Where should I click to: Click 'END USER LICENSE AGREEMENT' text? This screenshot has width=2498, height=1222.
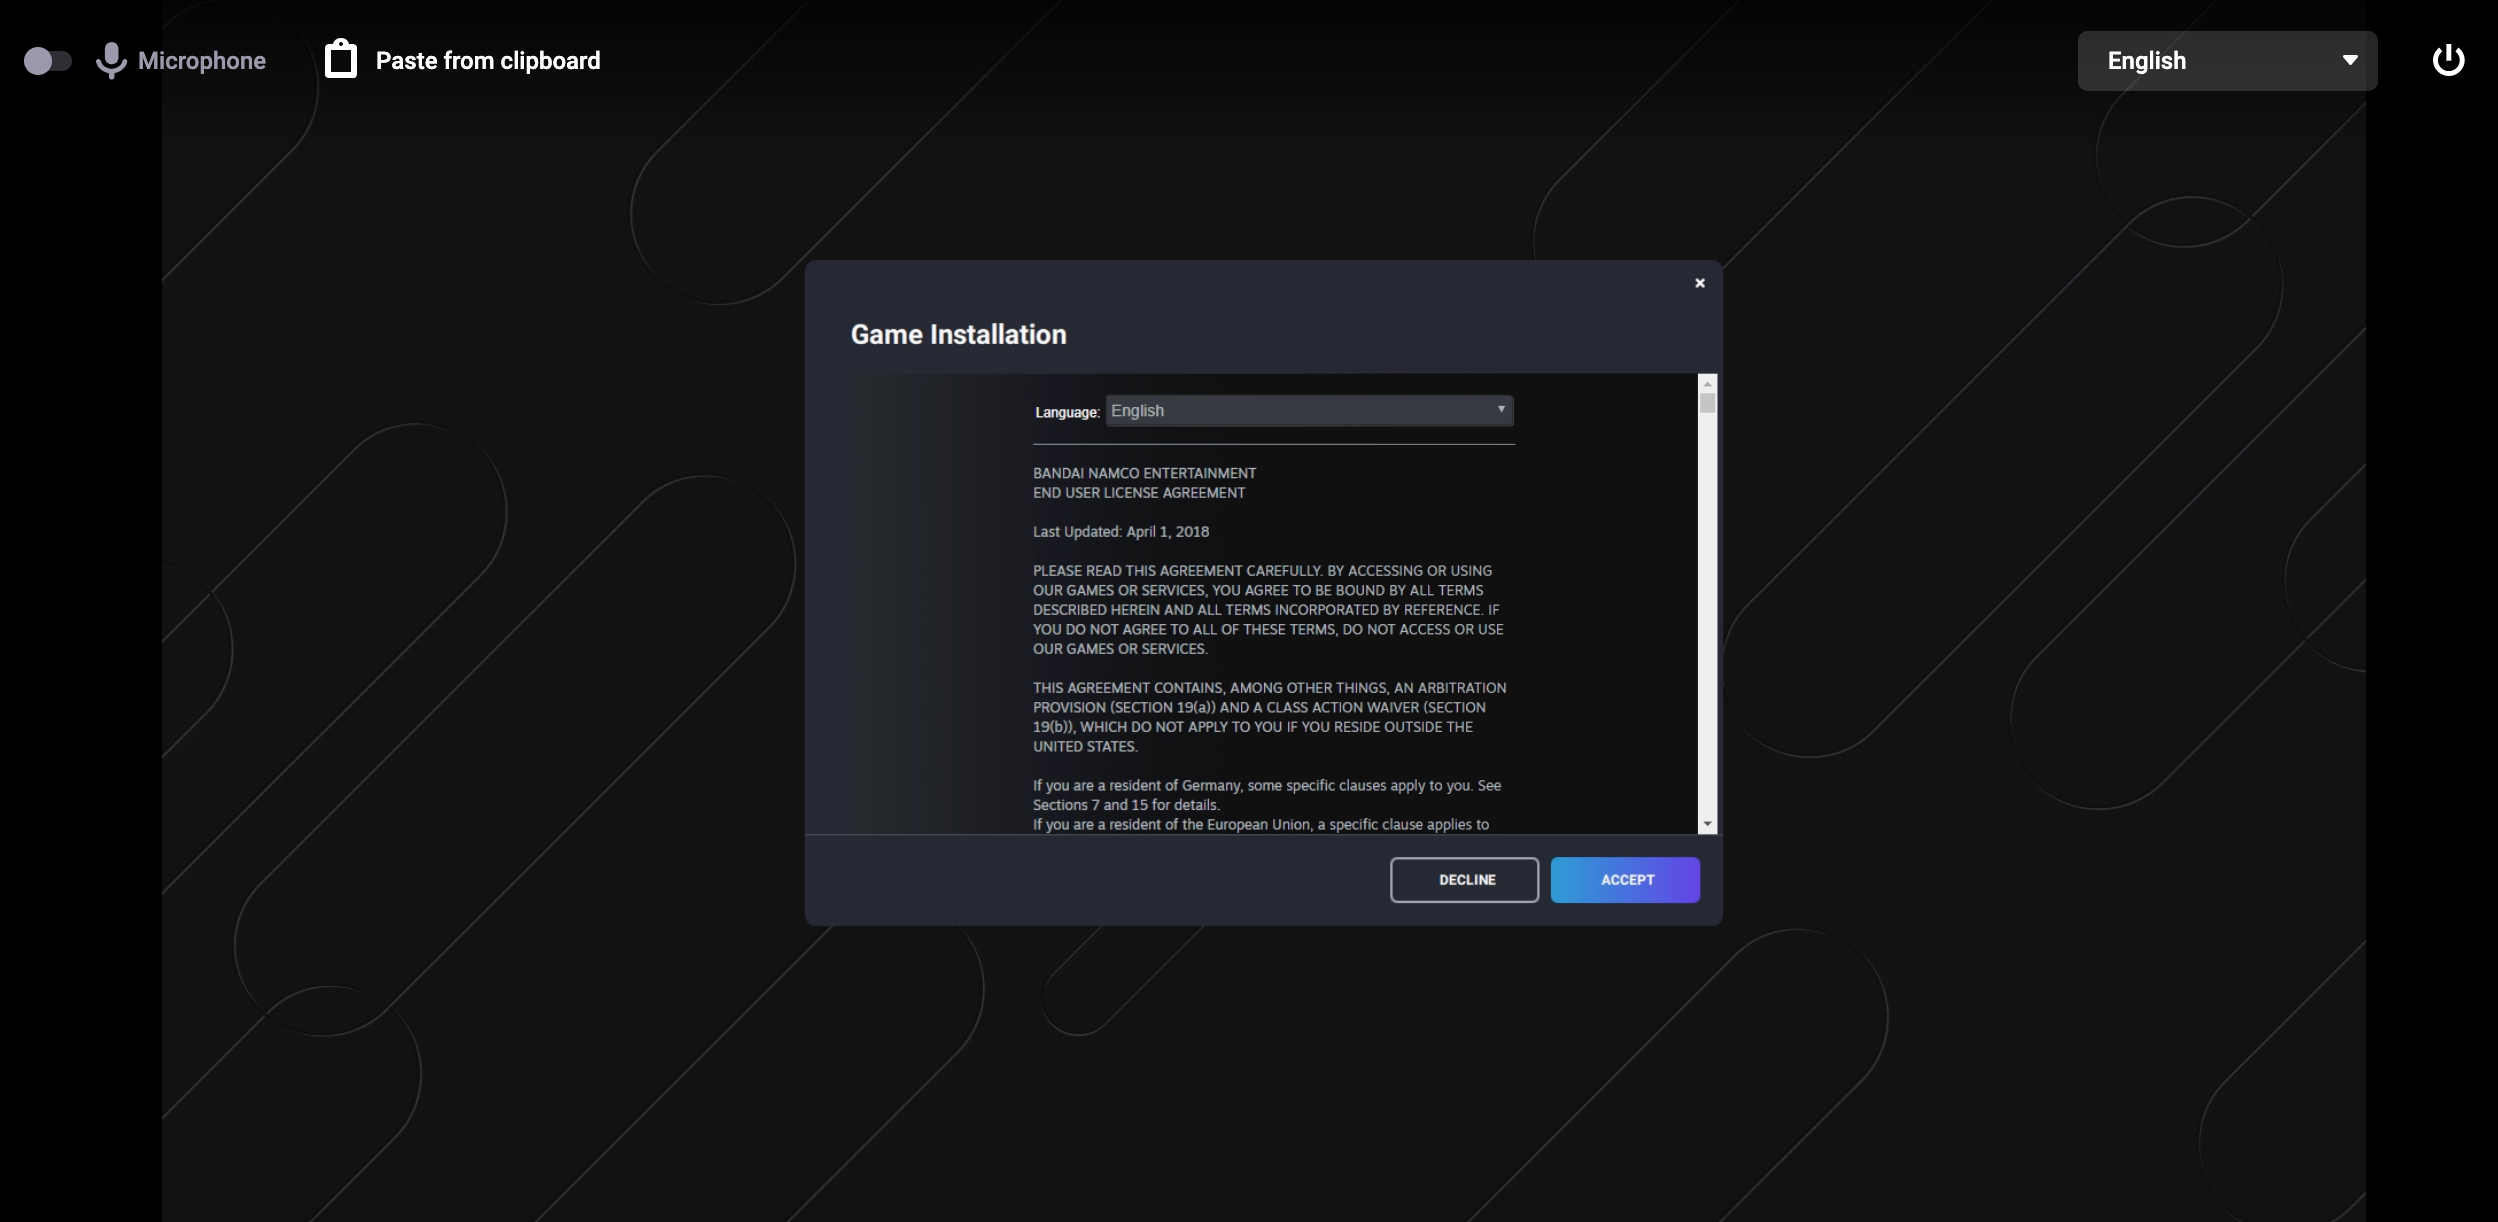click(x=1139, y=493)
